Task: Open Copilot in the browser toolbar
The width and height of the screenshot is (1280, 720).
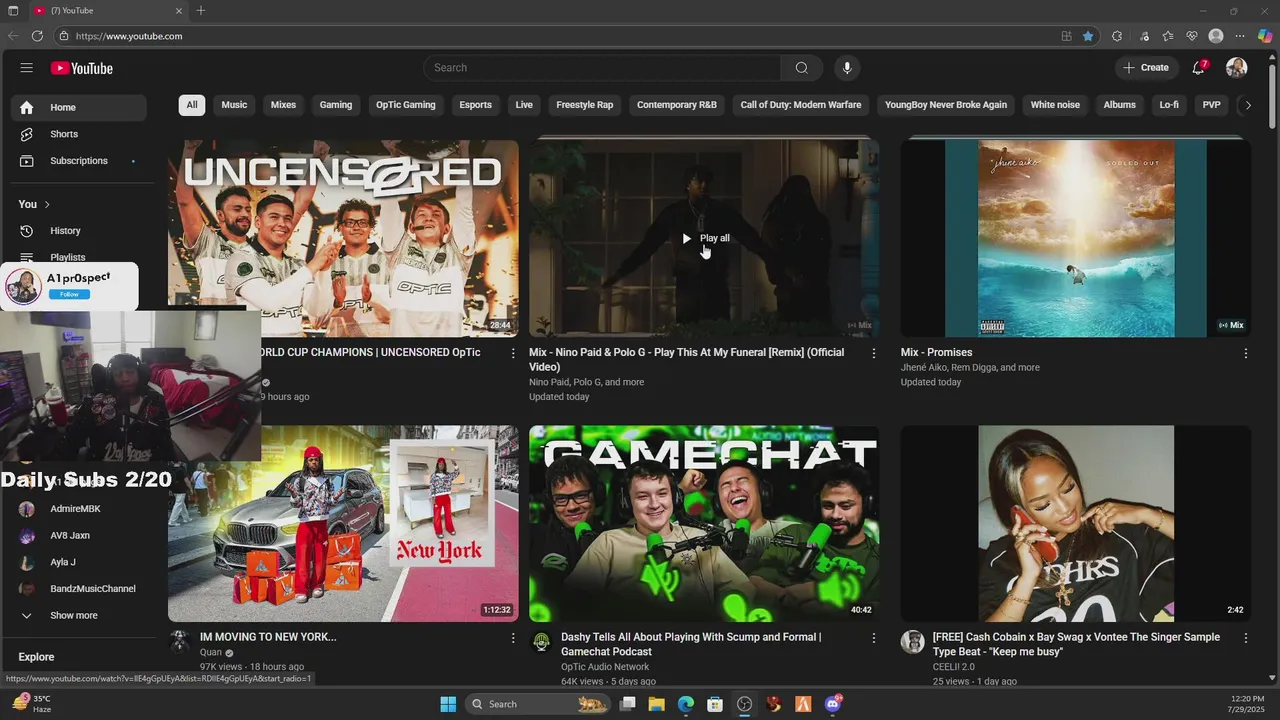Action: click(x=1265, y=36)
